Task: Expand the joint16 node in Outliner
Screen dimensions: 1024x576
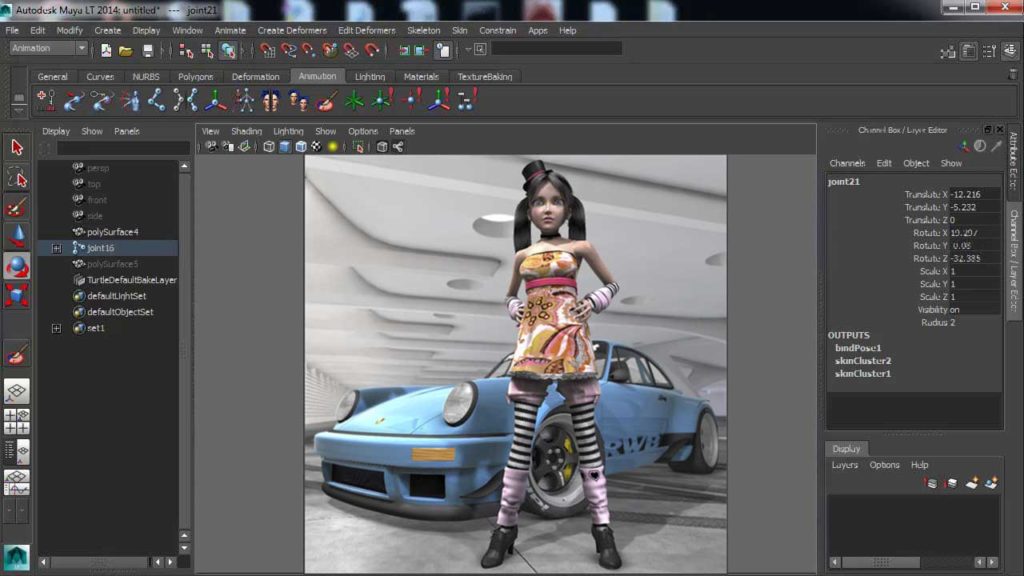Action: (x=57, y=248)
